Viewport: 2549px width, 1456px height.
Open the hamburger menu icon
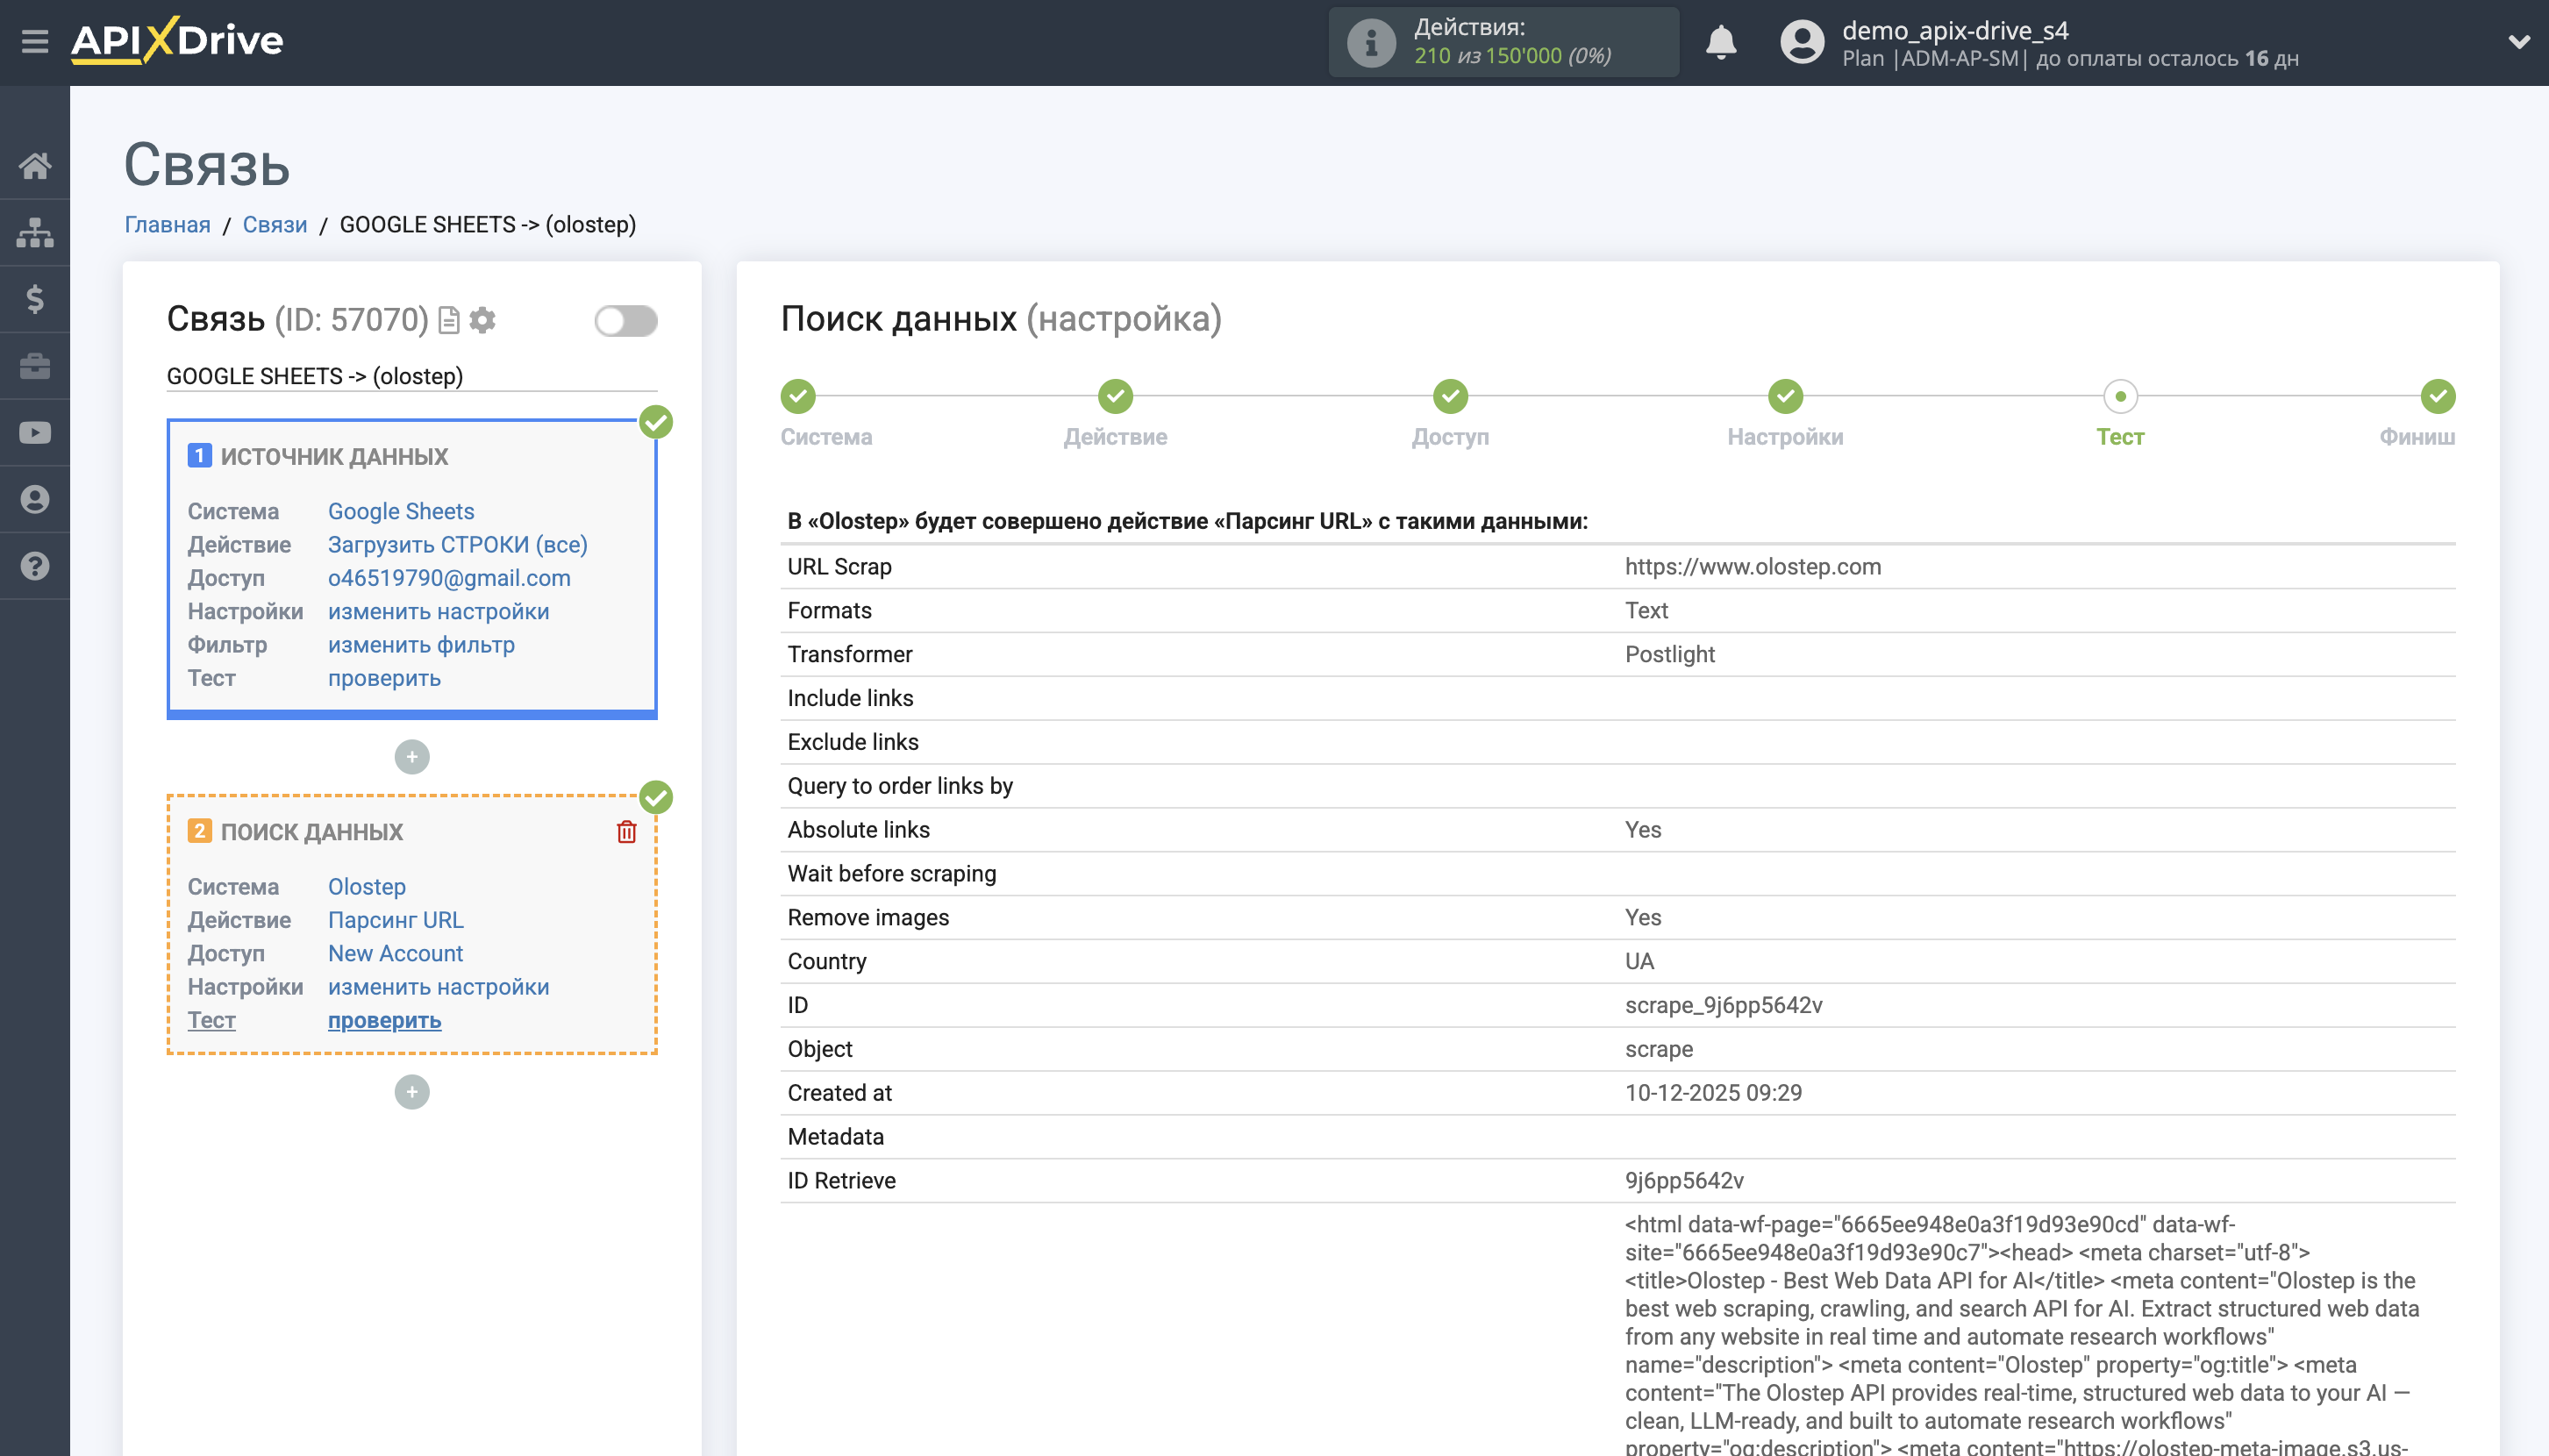[35, 42]
